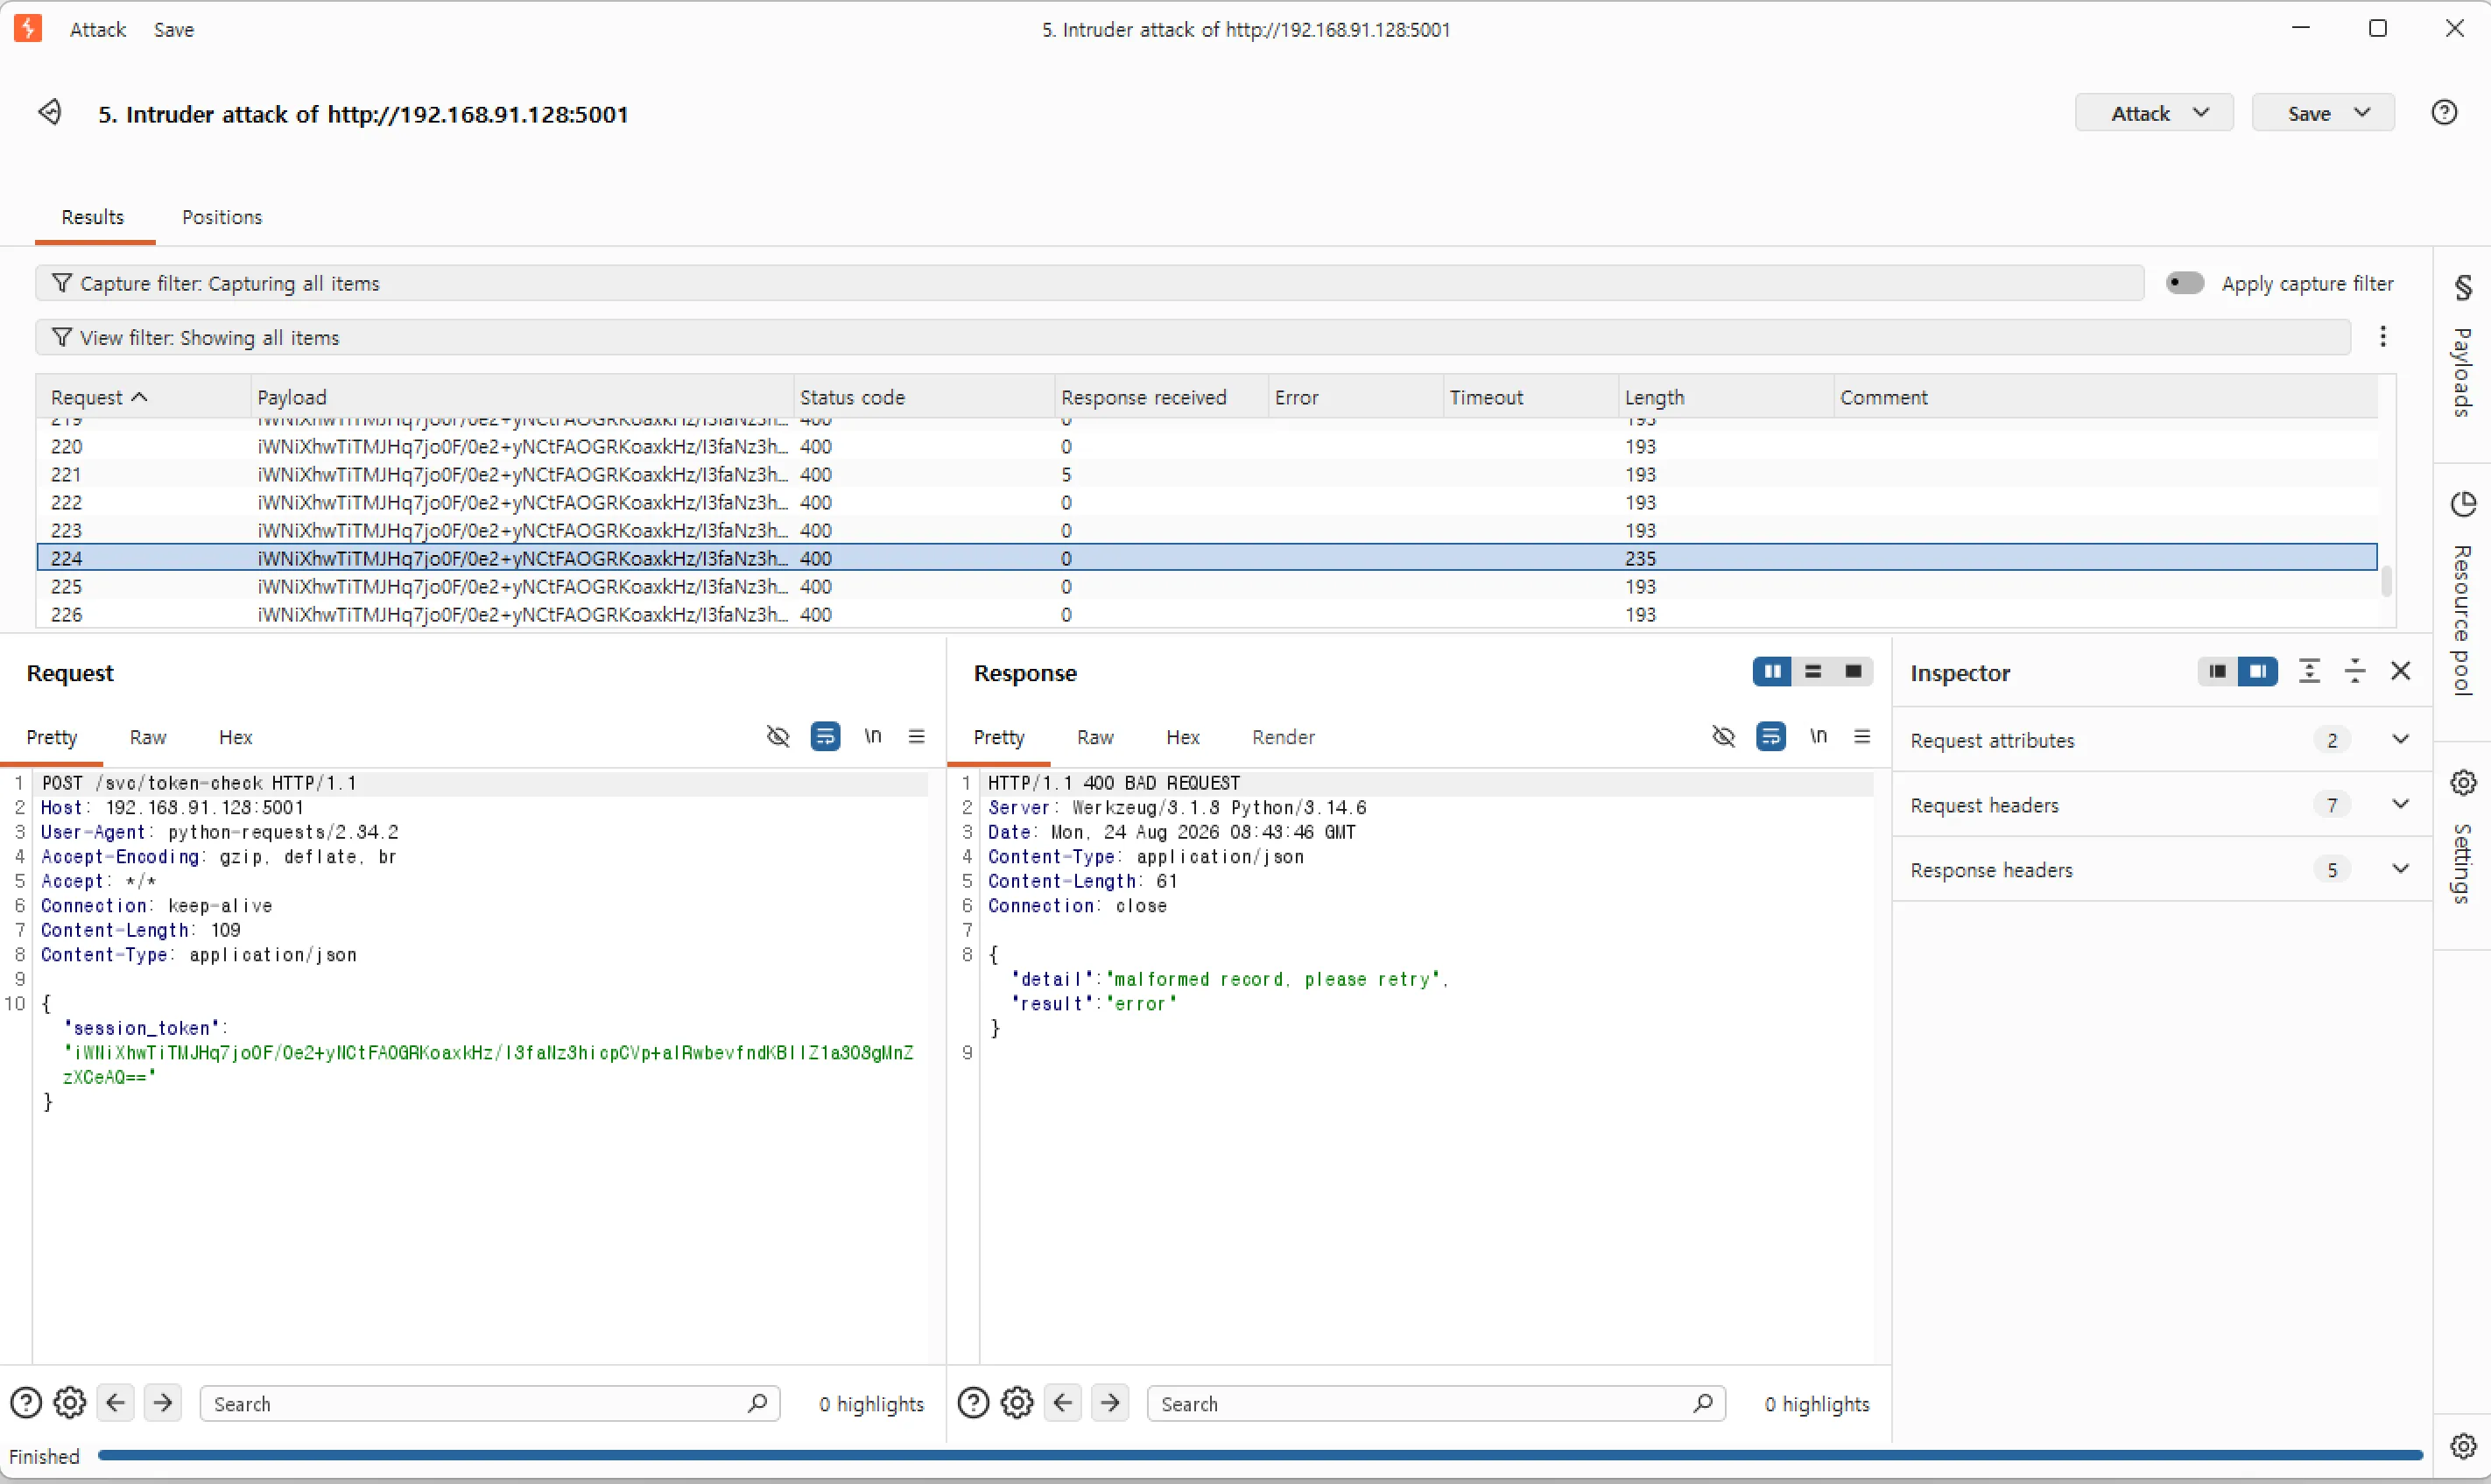Sort by the Request column header
The height and width of the screenshot is (1484, 2491).
pyautogui.click(x=143, y=397)
